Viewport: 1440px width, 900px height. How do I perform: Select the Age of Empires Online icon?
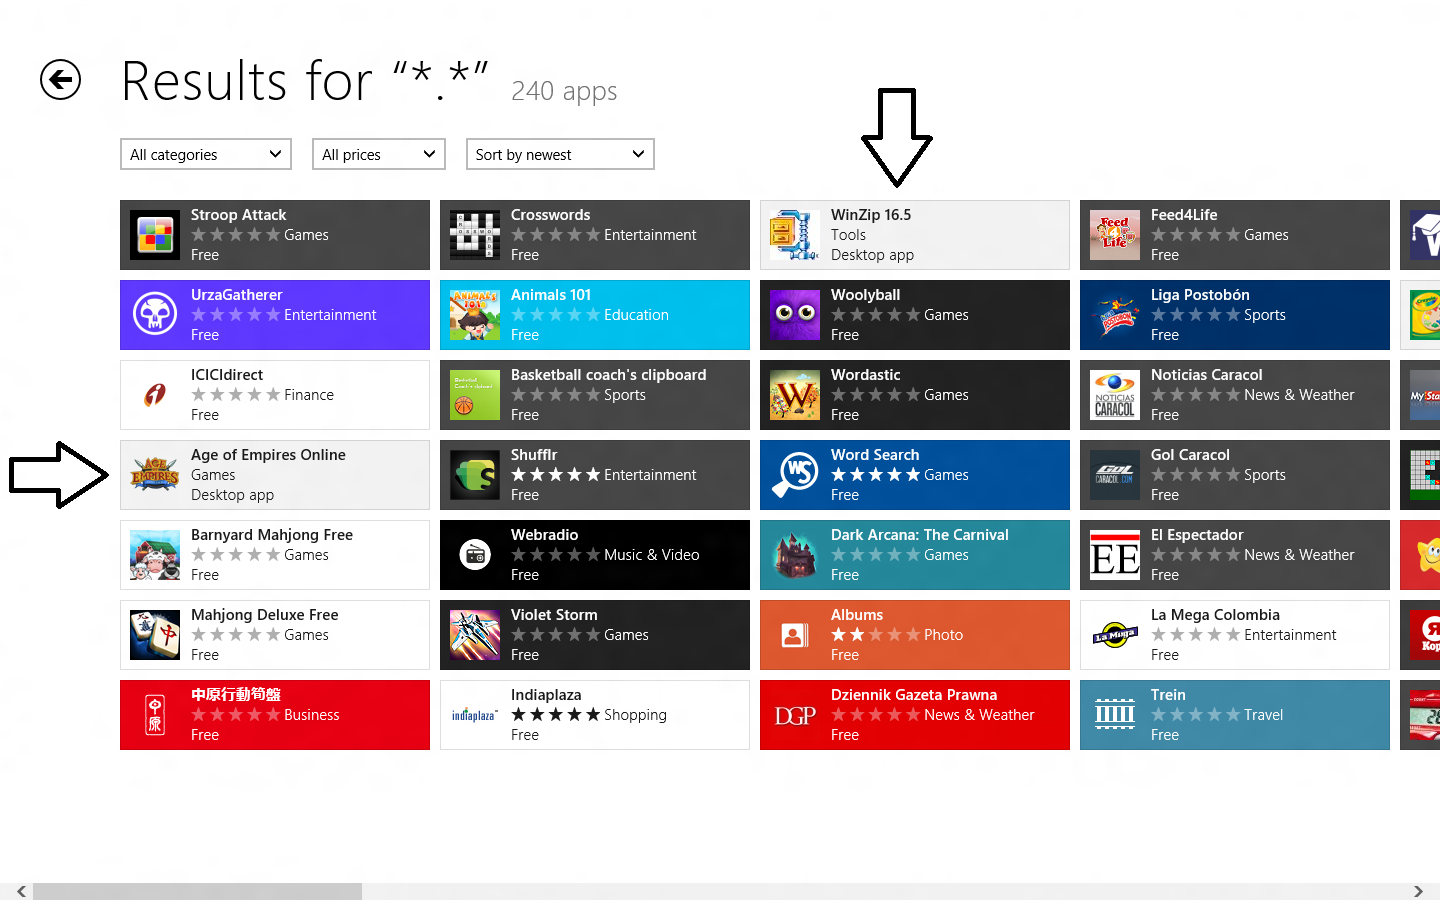click(x=155, y=474)
